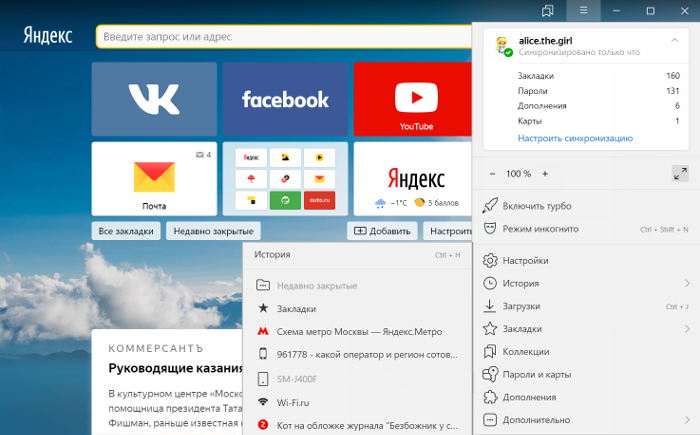Screen dimensions: 700x435
Task: Open synced Дополнения count row
Action: point(598,106)
